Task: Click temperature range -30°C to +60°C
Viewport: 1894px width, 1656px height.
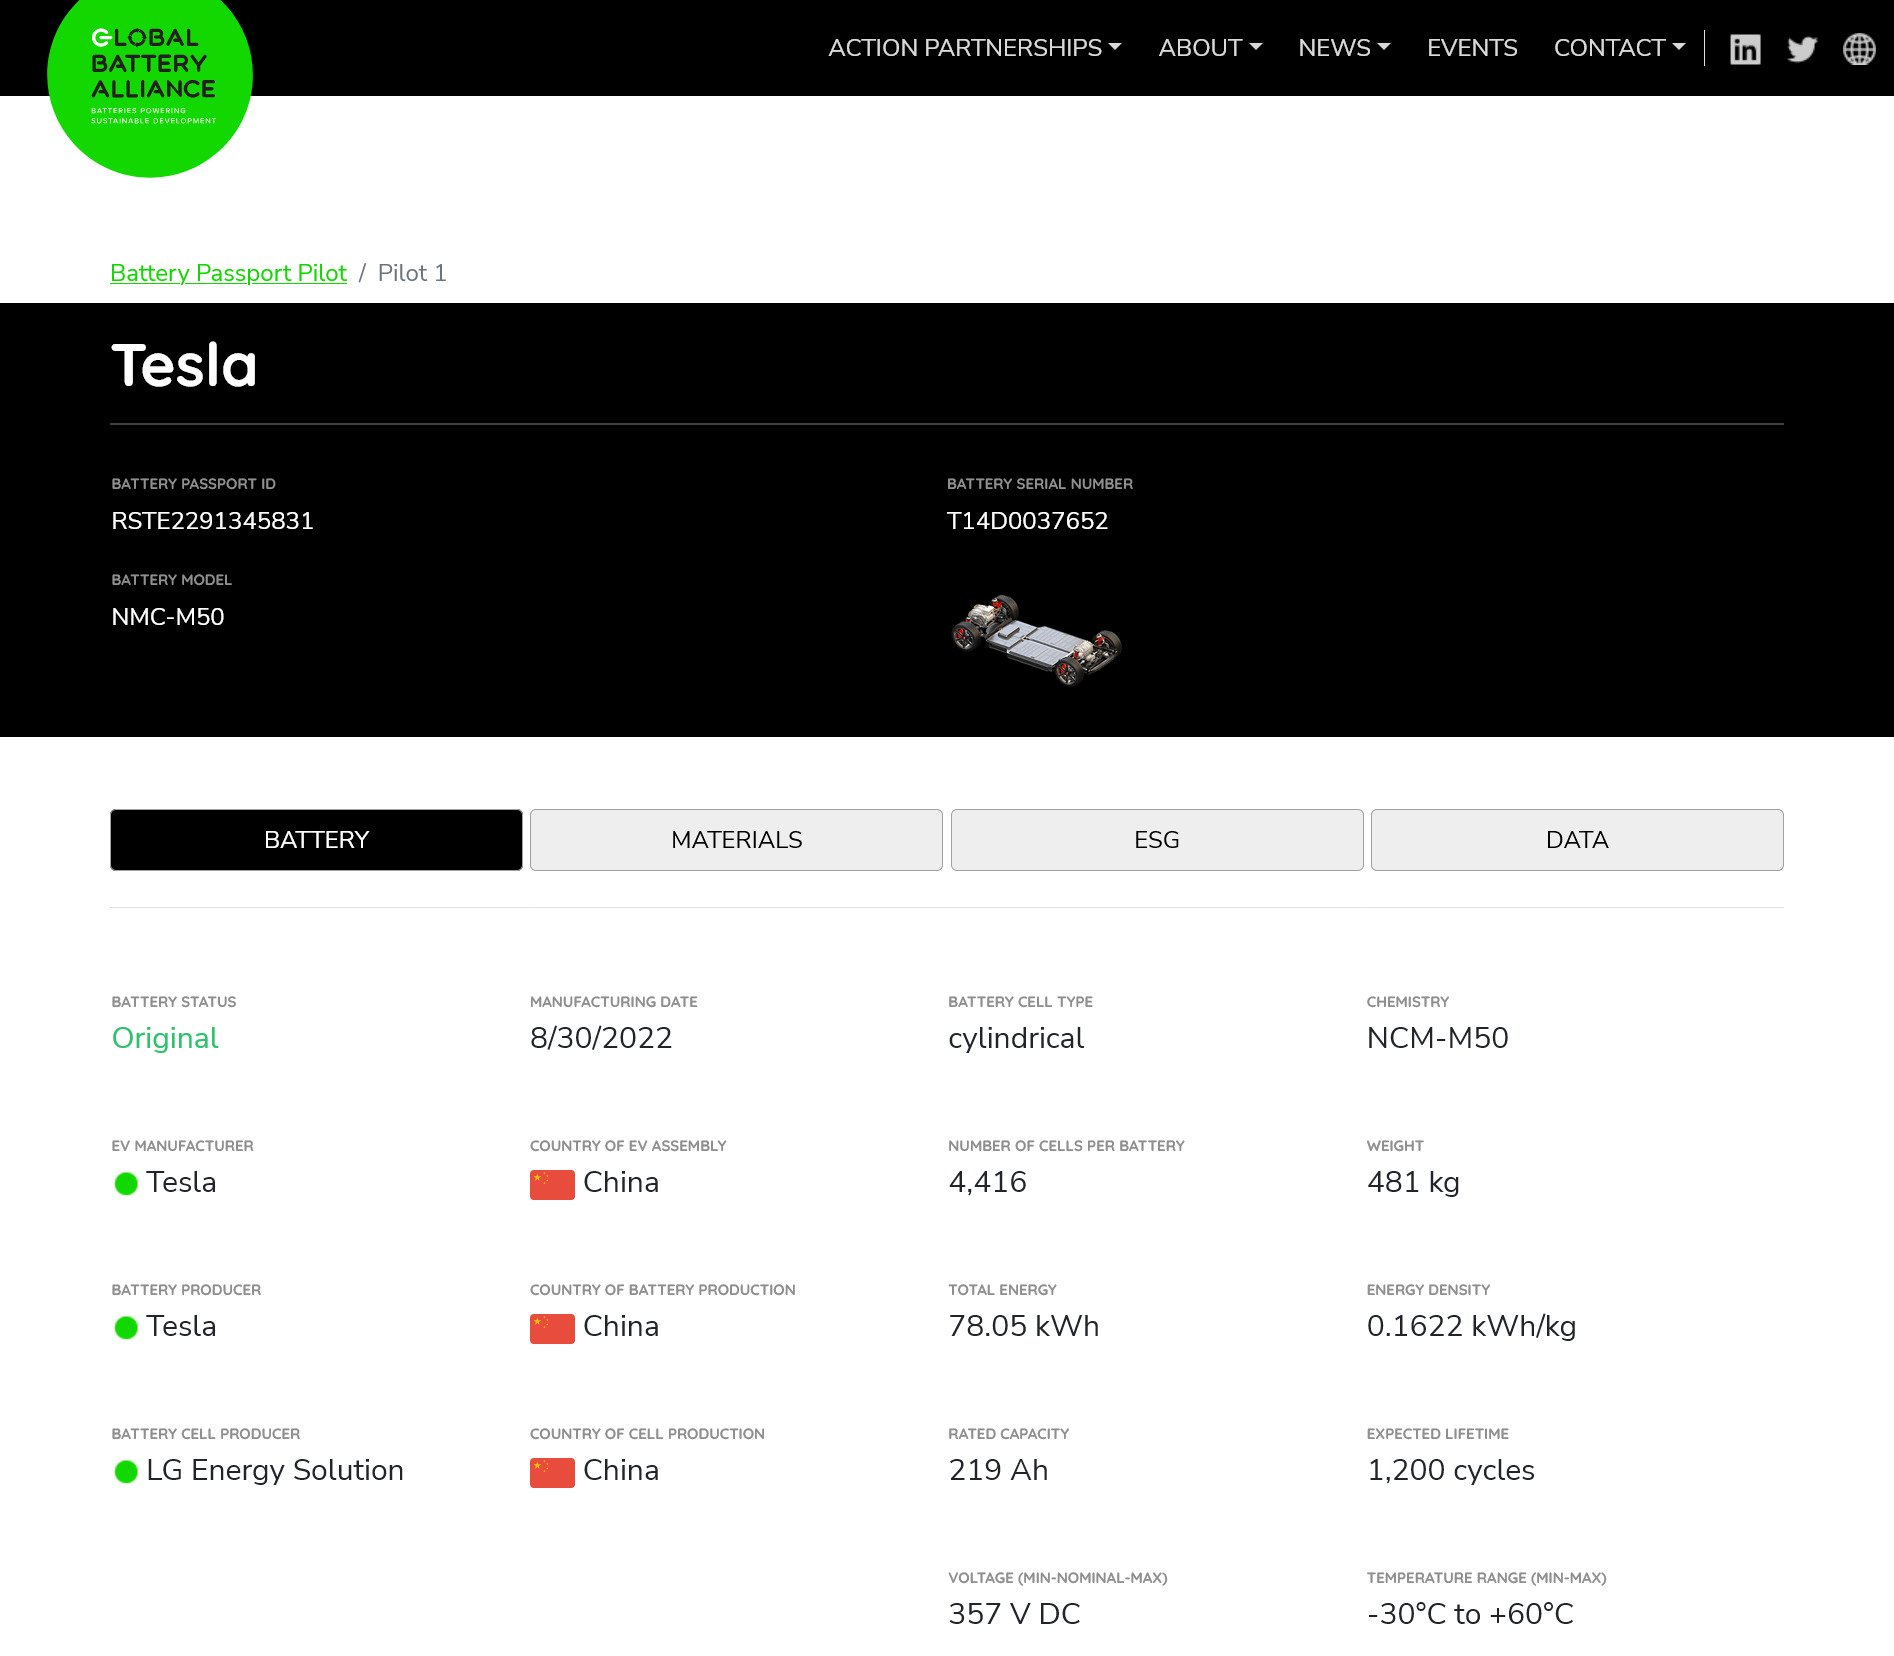Action: (x=1470, y=1614)
